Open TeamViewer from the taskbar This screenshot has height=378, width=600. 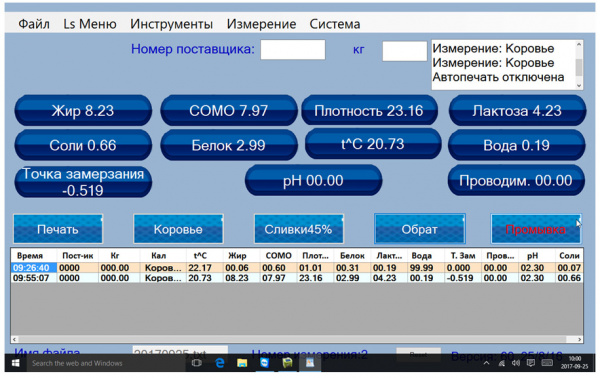click(x=264, y=363)
